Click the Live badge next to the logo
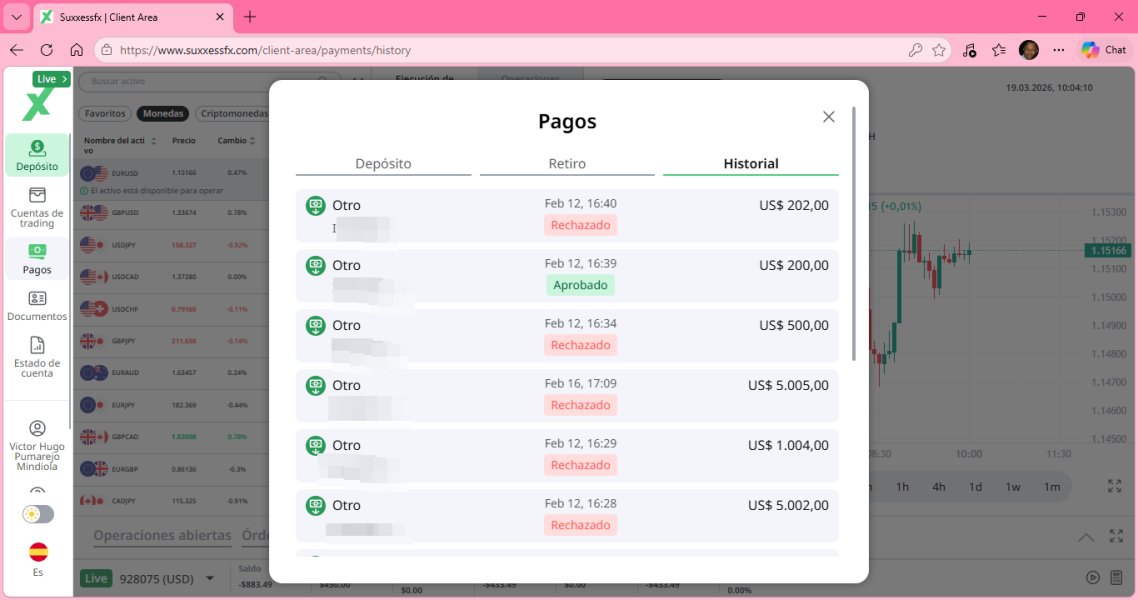Screen dimensions: 1138x600 (x=51, y=78)
